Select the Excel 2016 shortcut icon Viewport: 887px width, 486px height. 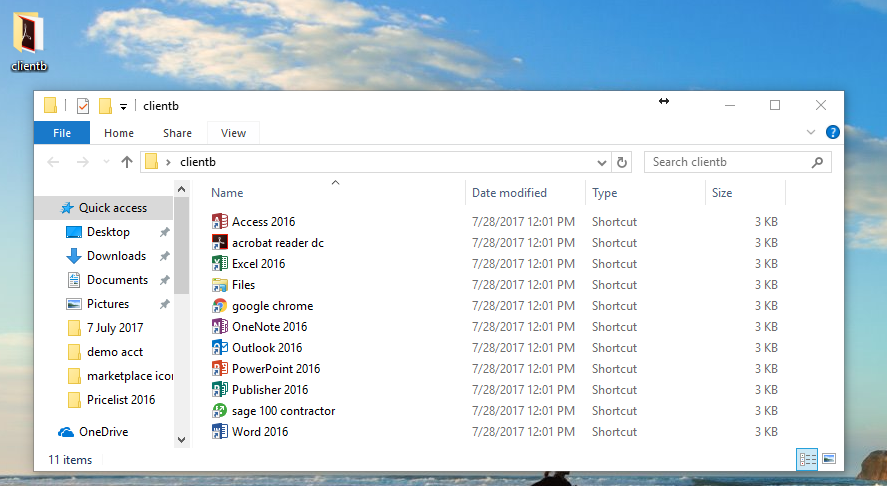click(219, 263)
